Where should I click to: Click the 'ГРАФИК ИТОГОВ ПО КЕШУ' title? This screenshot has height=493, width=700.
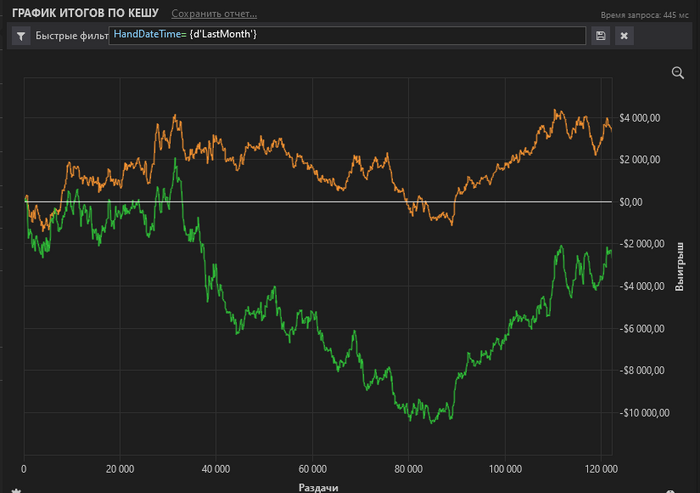(x=85, y=13)
